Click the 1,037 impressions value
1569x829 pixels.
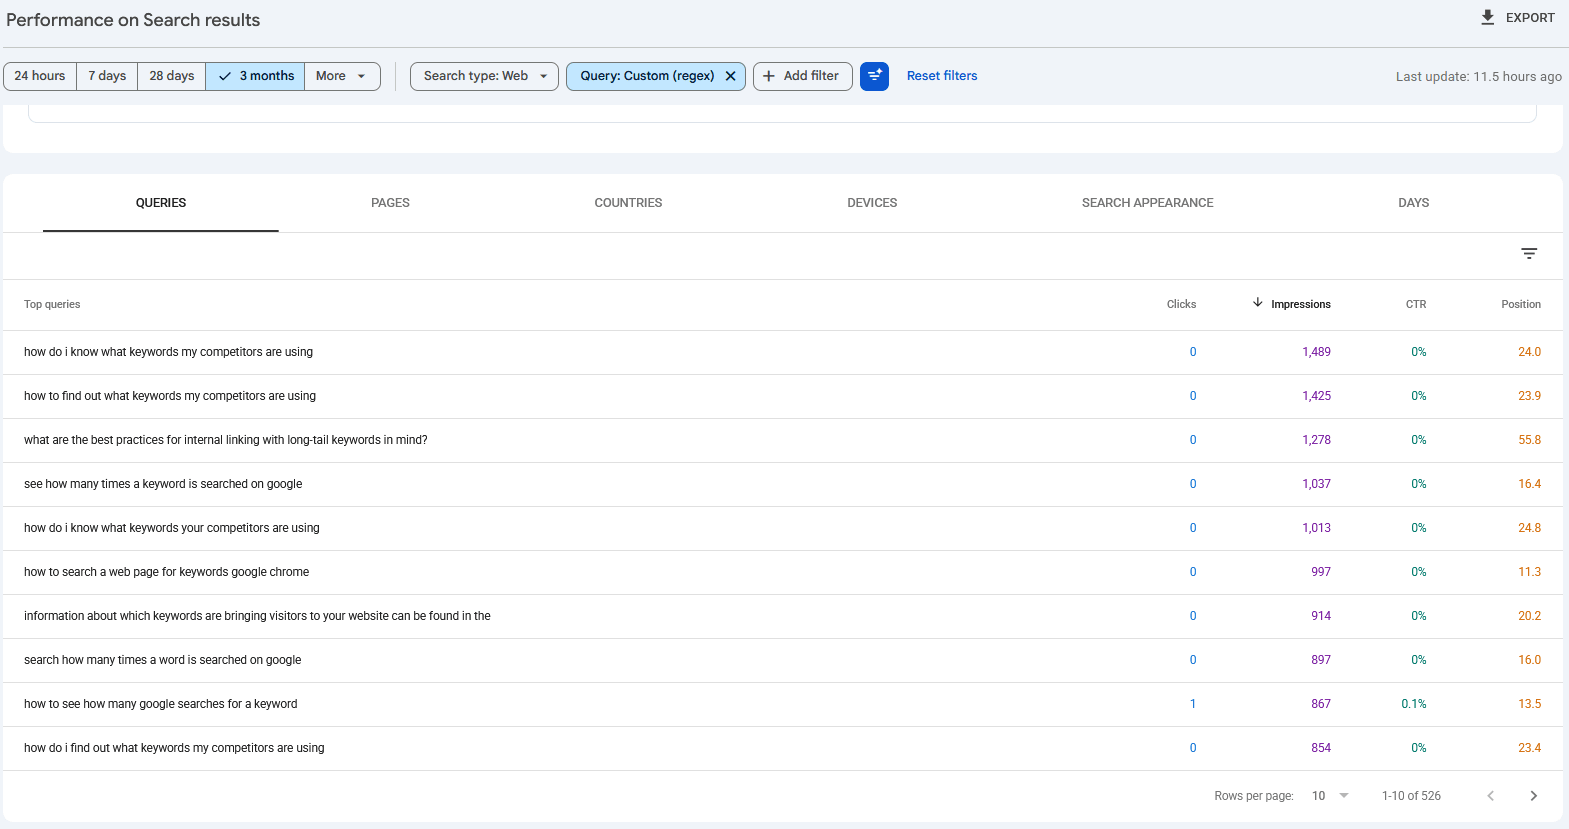(x=1316, y=484)
